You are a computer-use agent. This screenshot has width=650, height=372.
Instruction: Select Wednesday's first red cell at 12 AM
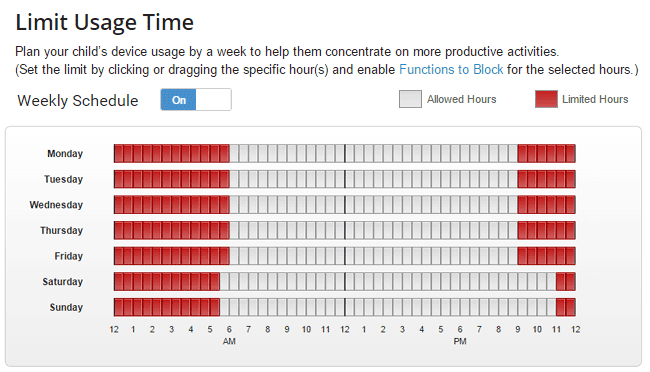119,205
